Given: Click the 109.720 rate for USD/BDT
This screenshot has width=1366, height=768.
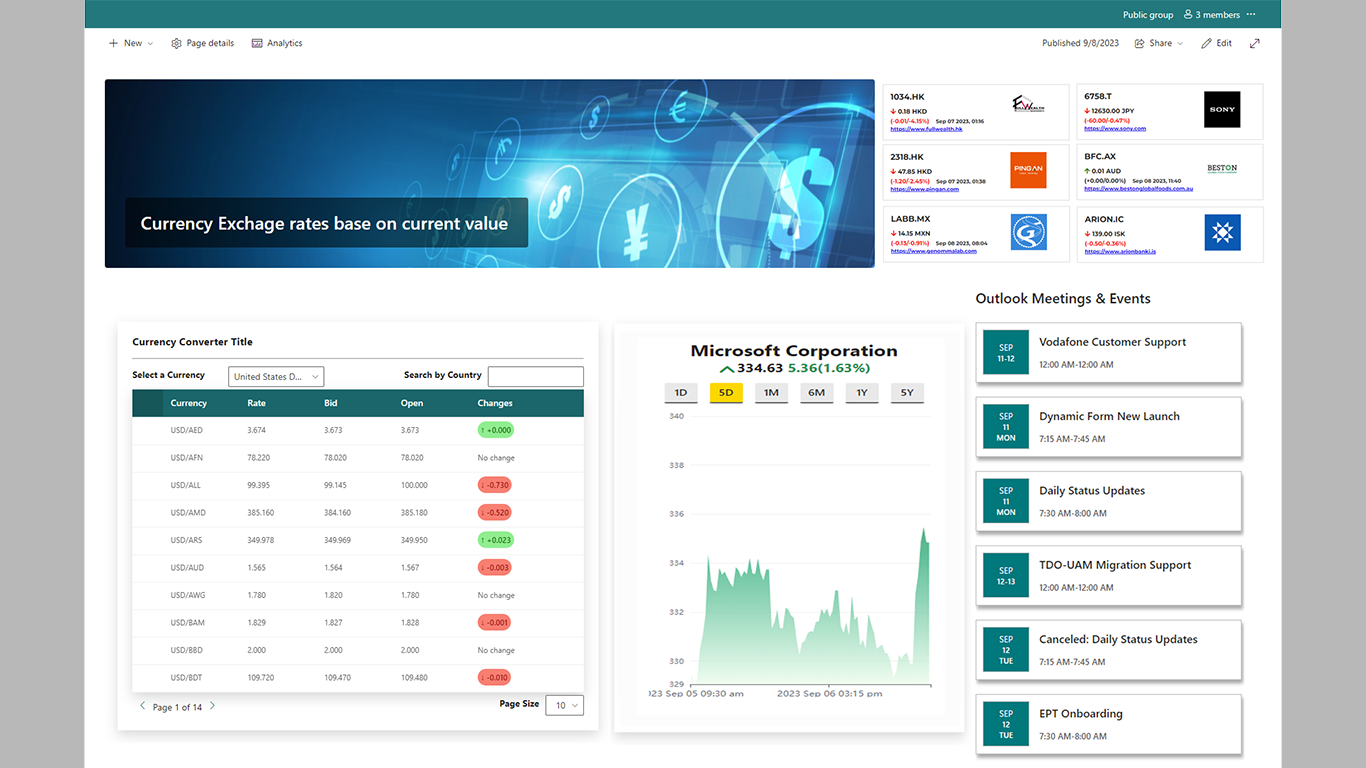Looking at the screenshot, I should (x=261, y=678).
